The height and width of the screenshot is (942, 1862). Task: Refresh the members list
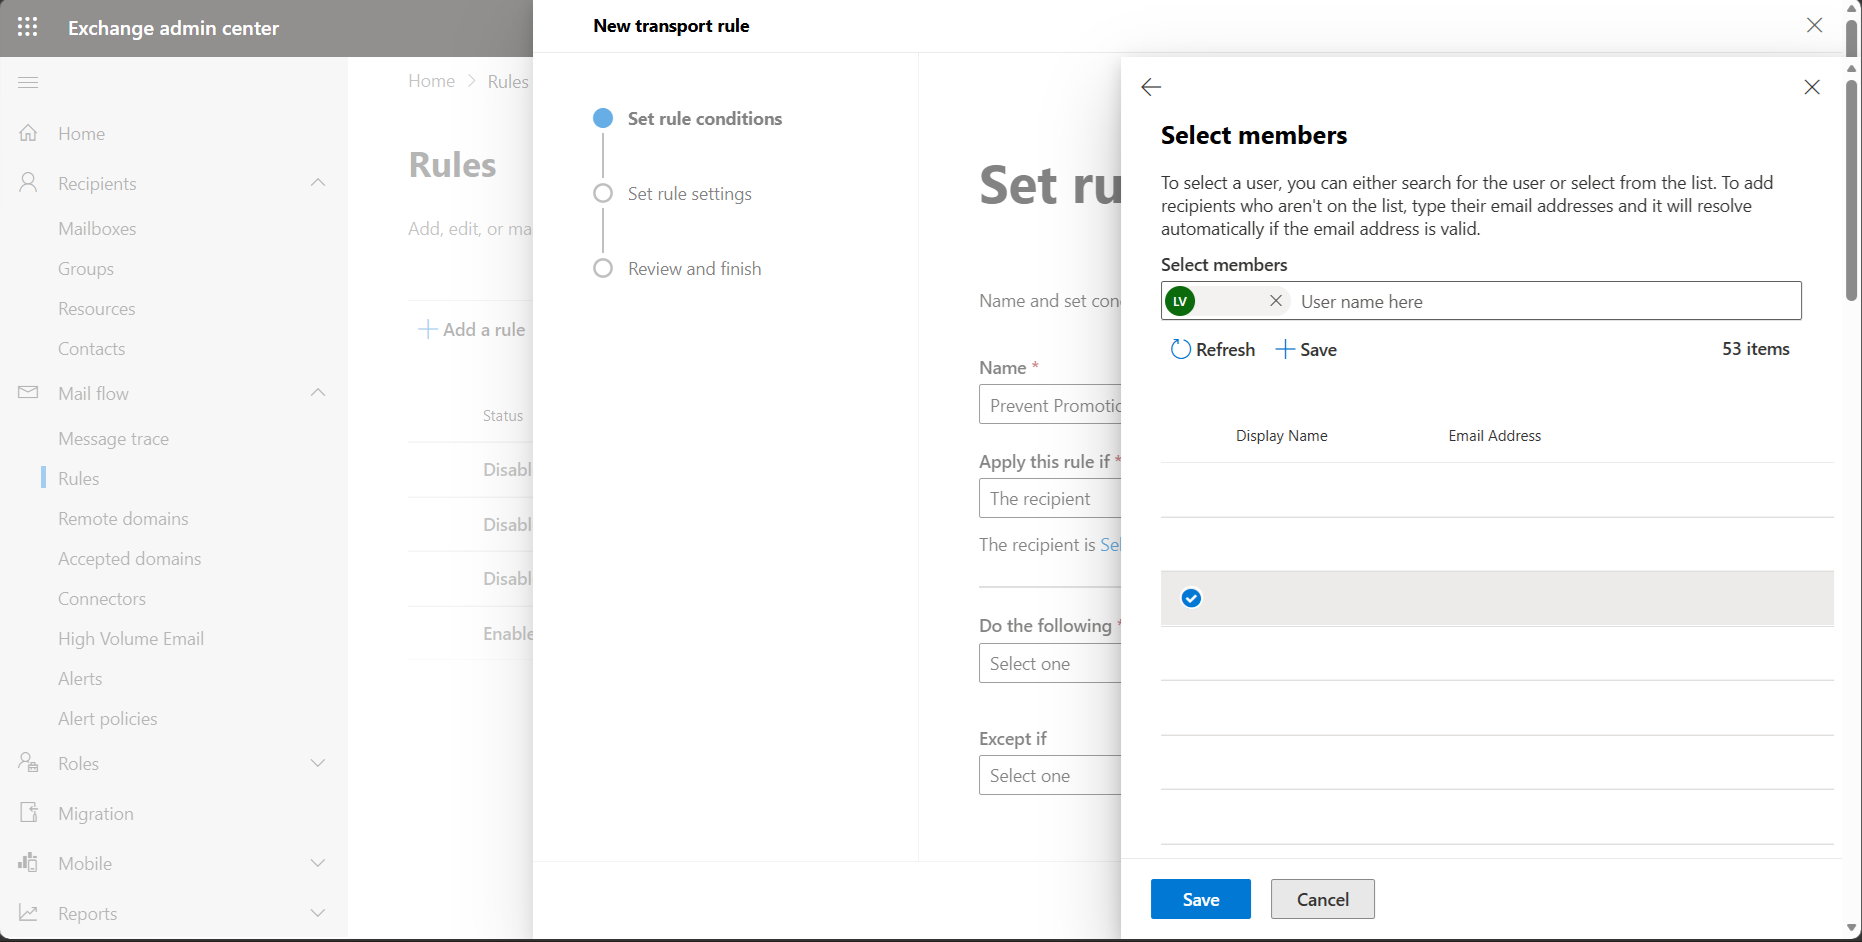coord(1213,349)
